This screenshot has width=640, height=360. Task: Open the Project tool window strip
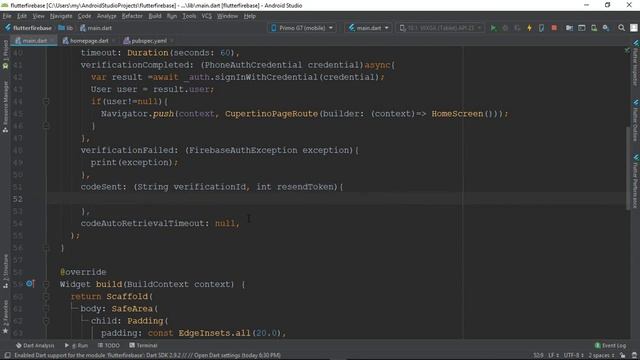pos(5,54)
